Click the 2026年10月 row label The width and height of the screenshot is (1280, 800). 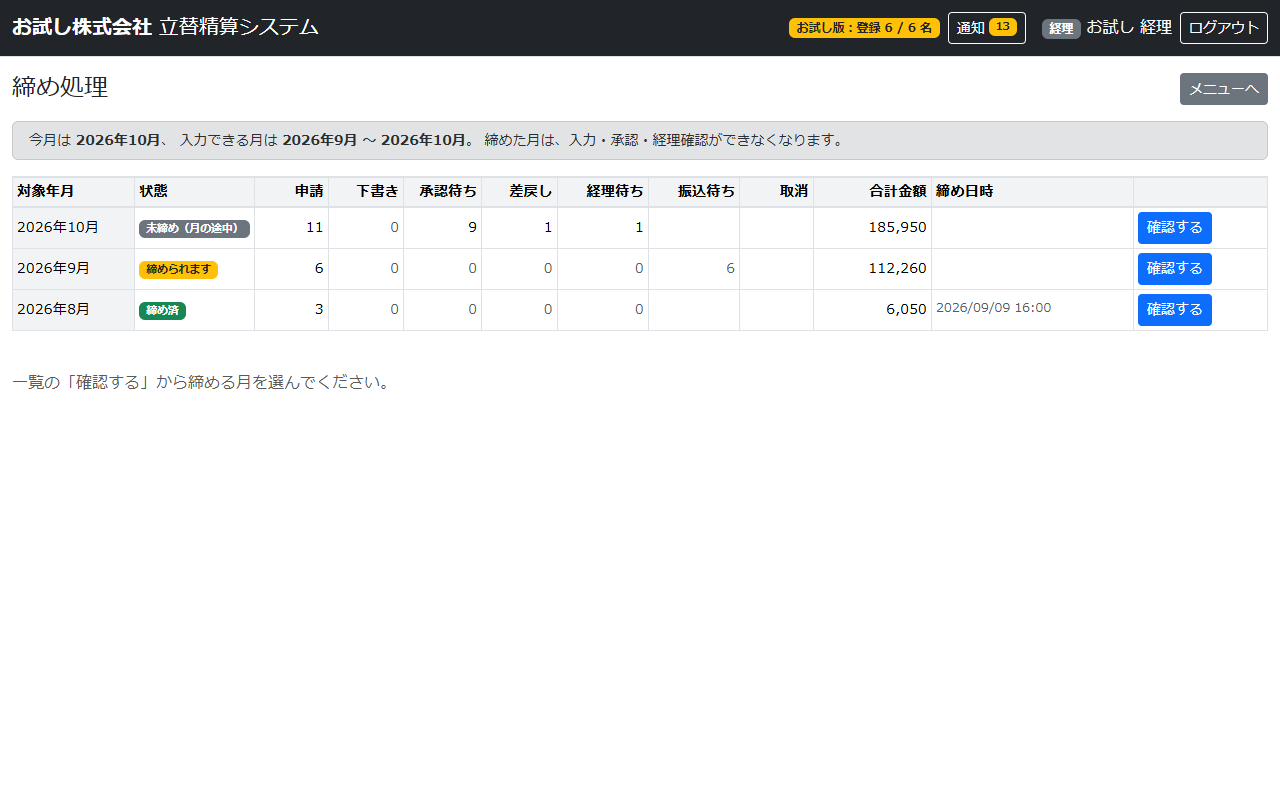(58, 227)
